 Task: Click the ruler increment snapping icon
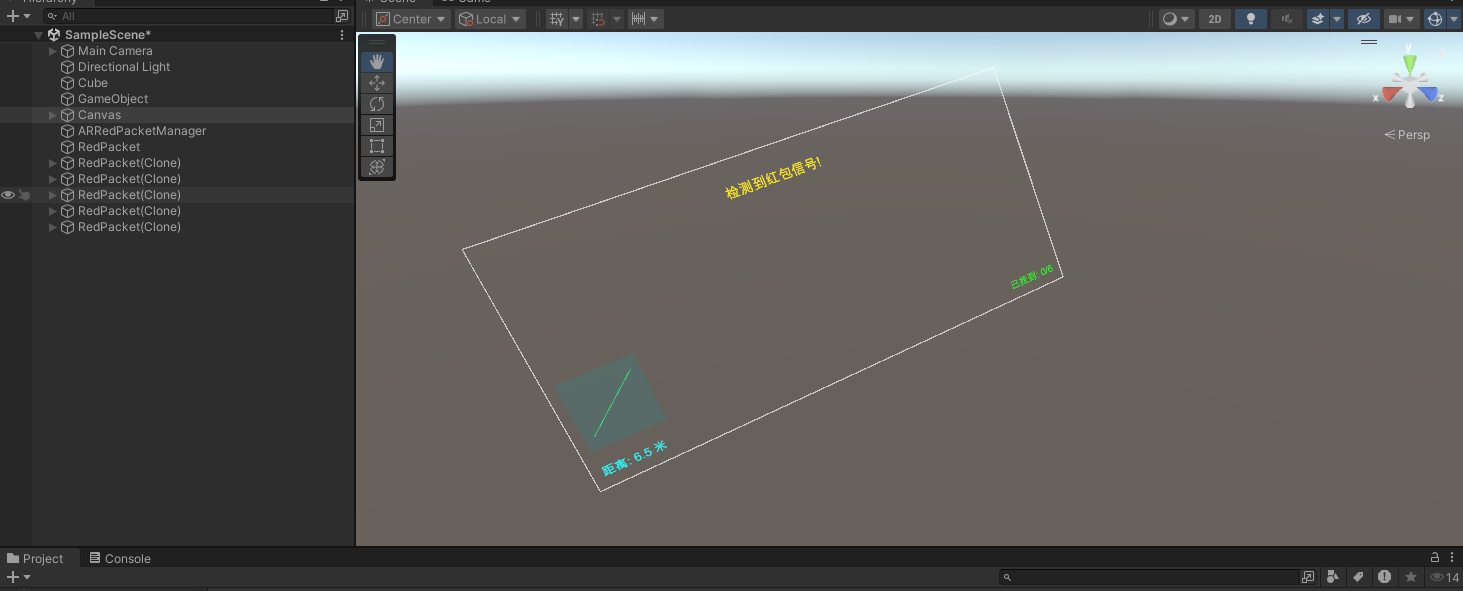pyautogui.click(x=638, y=19)
